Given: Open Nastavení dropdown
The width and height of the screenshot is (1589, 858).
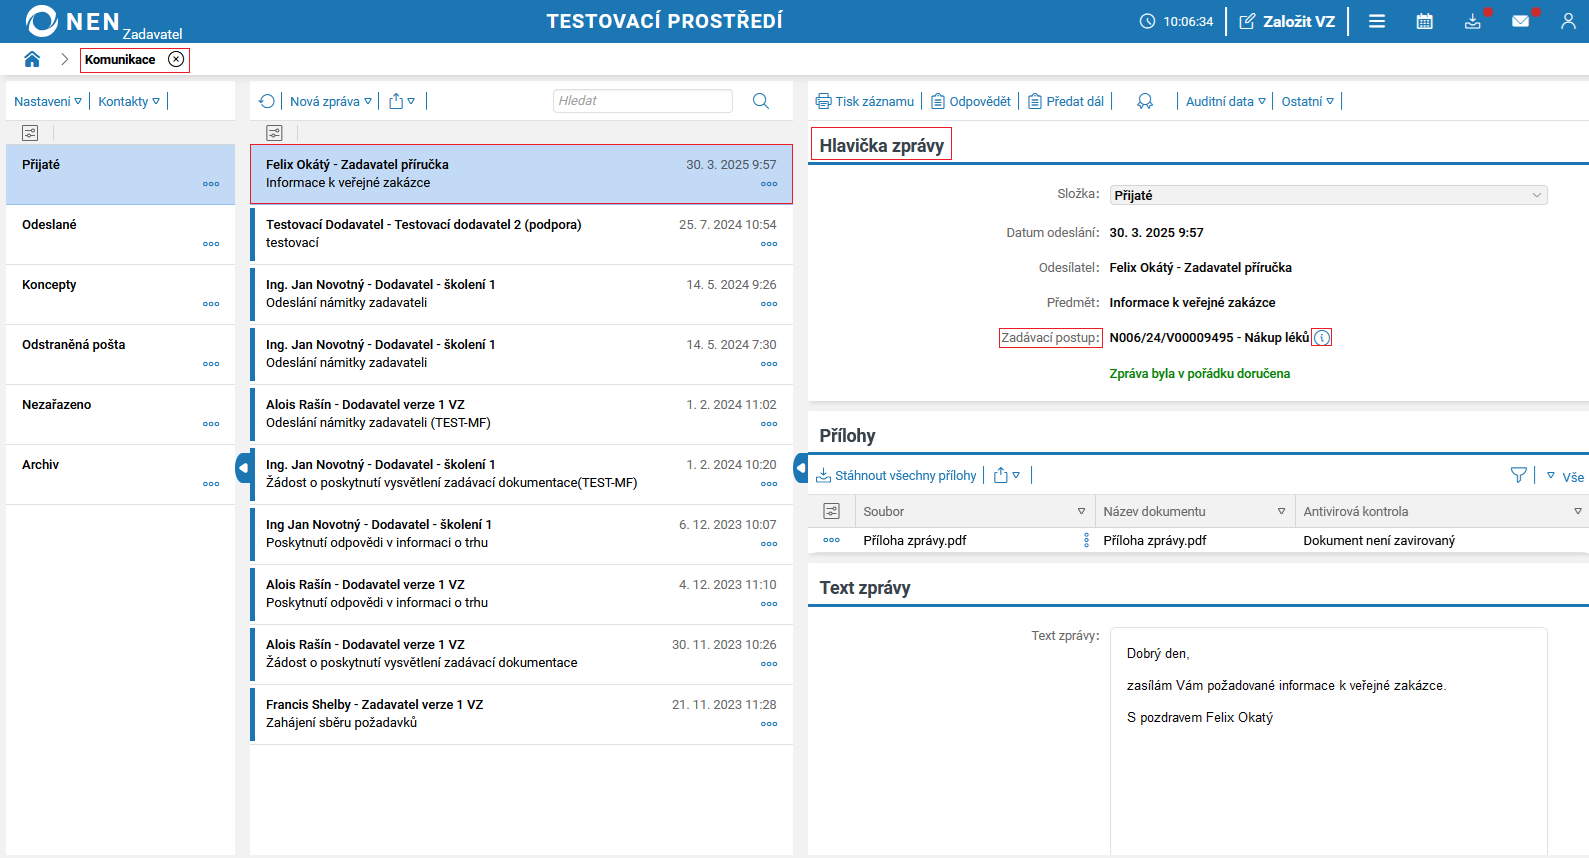Looking at the screenshot, I should click(x=48, y=101).
